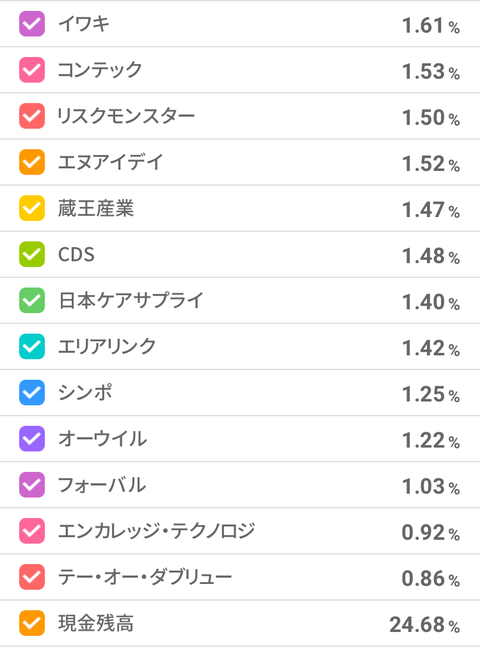Click the 1.61% value for イワキ
This screenshot has height=648, width=480.
coord(431,26)
